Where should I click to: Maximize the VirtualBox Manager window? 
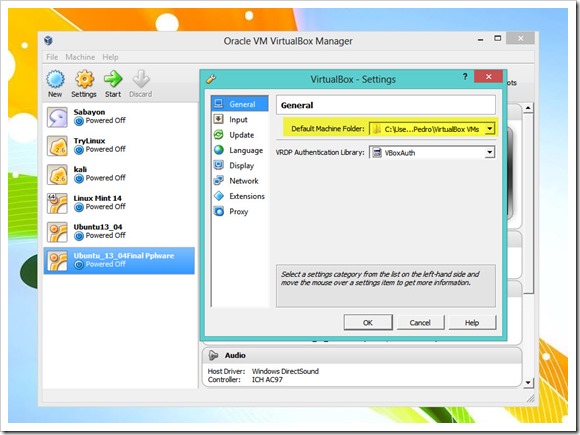498,38
